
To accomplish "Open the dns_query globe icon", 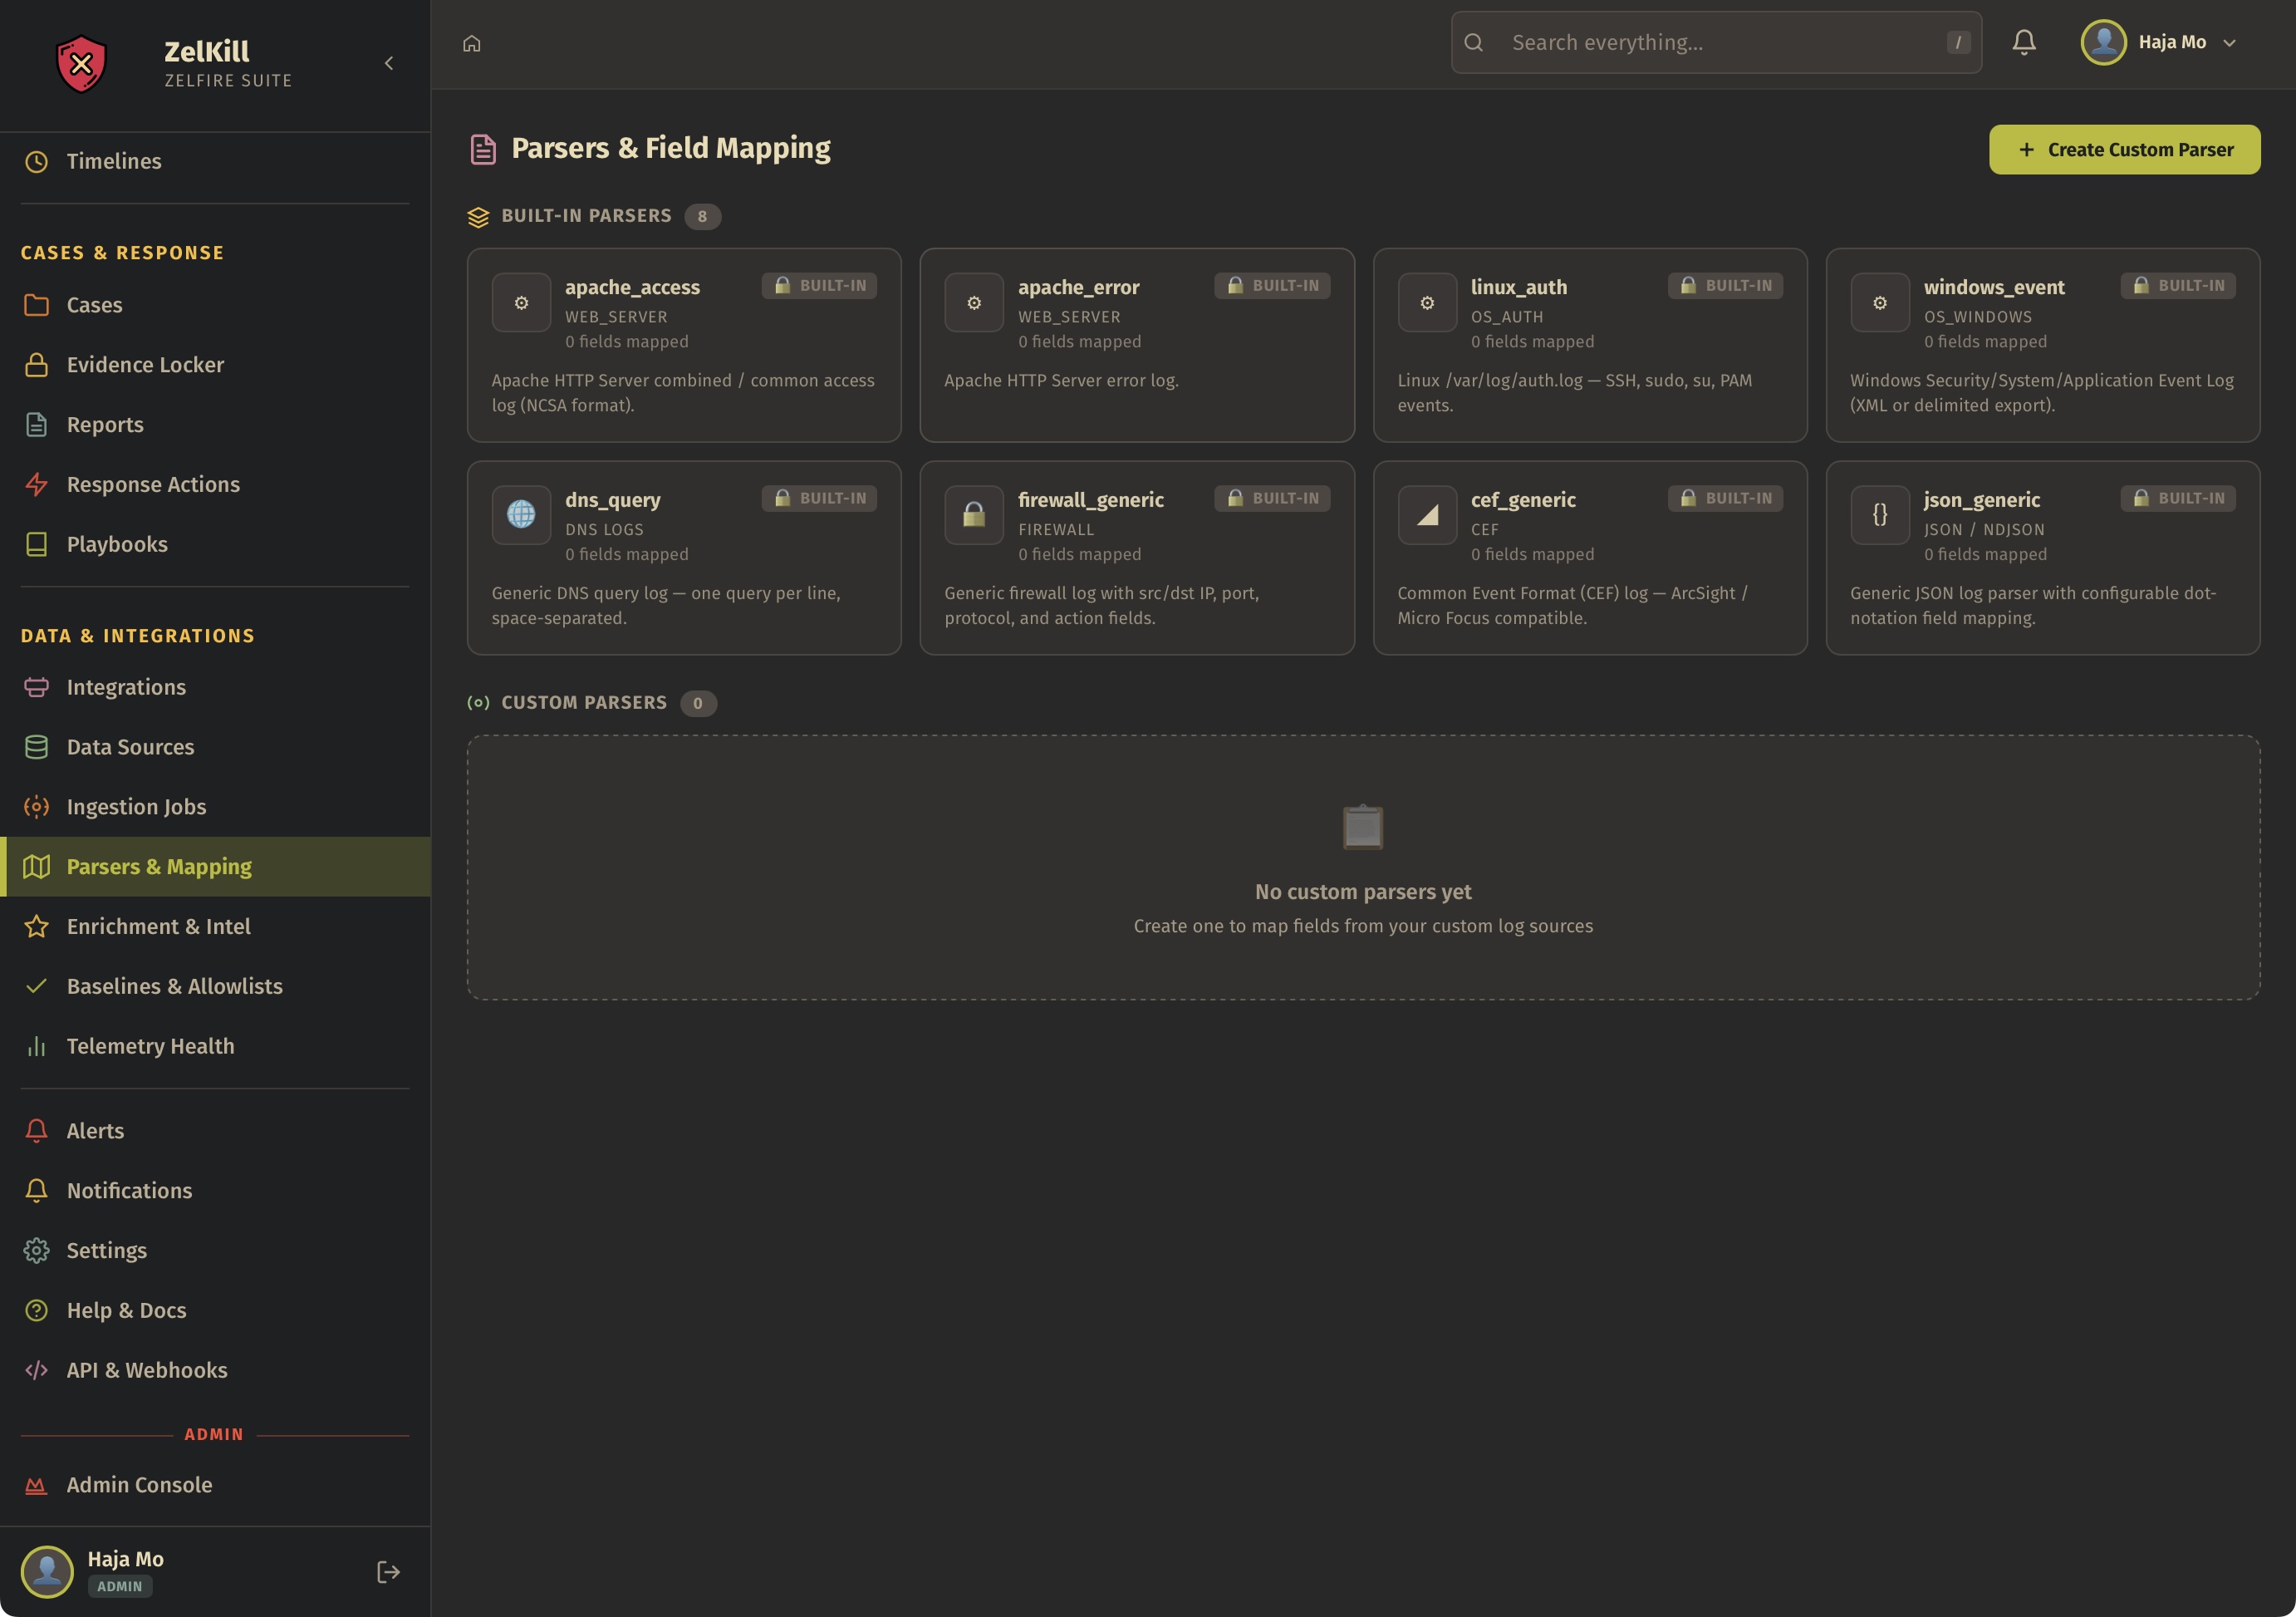I will click(x=521, y=514).
